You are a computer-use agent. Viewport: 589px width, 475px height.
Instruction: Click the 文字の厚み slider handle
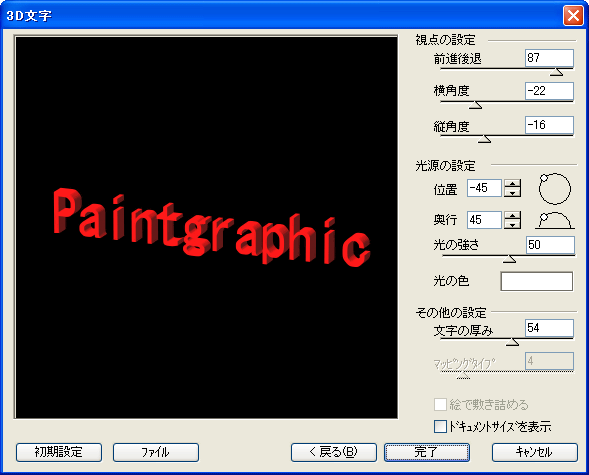pyautogui.click(x=512, y=342)
